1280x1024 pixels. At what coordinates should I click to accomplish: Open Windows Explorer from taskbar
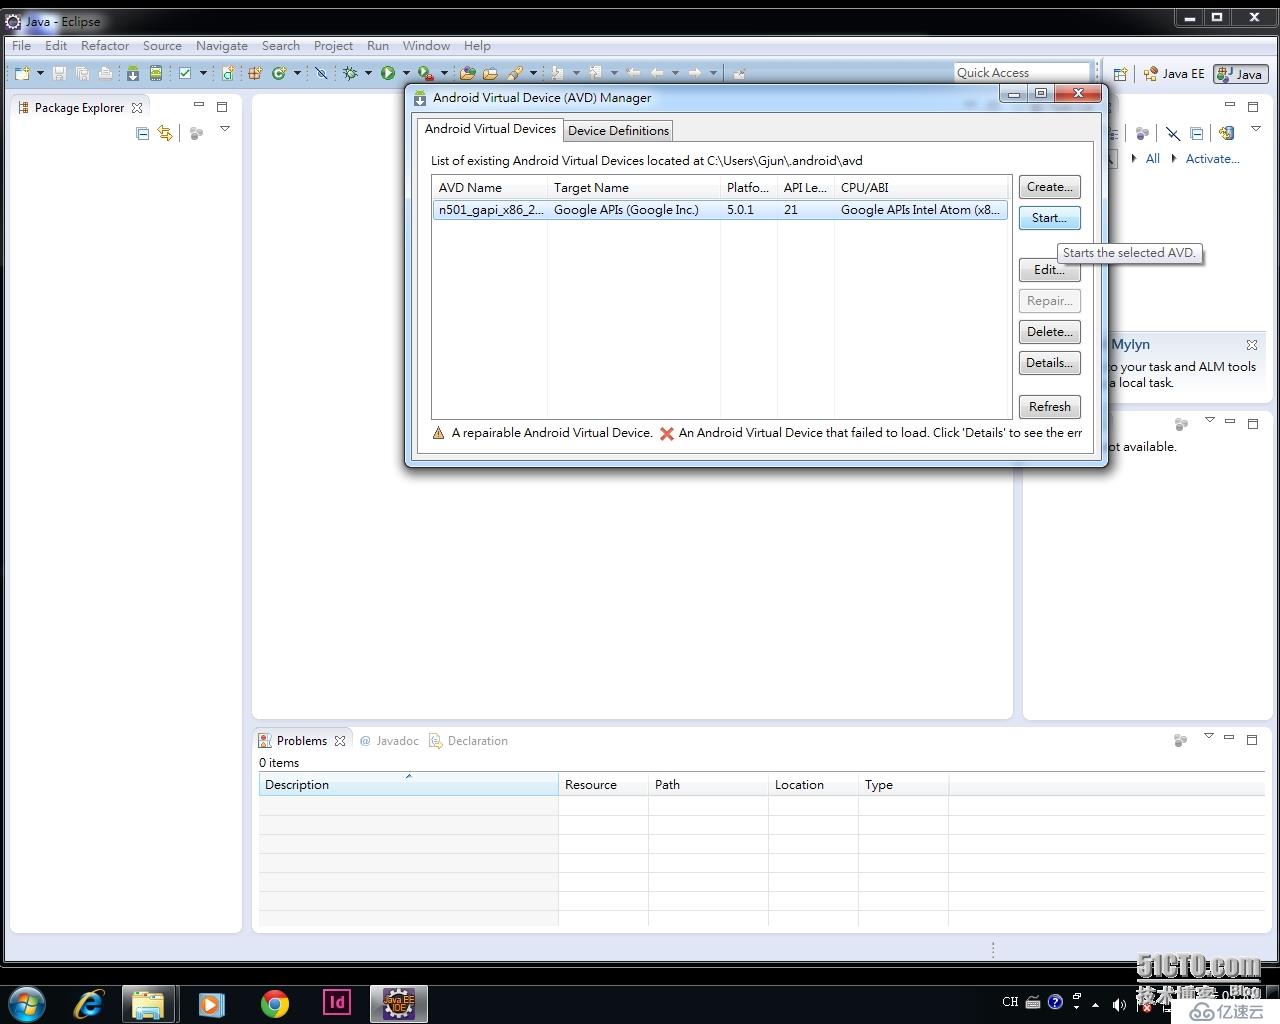149,1003
